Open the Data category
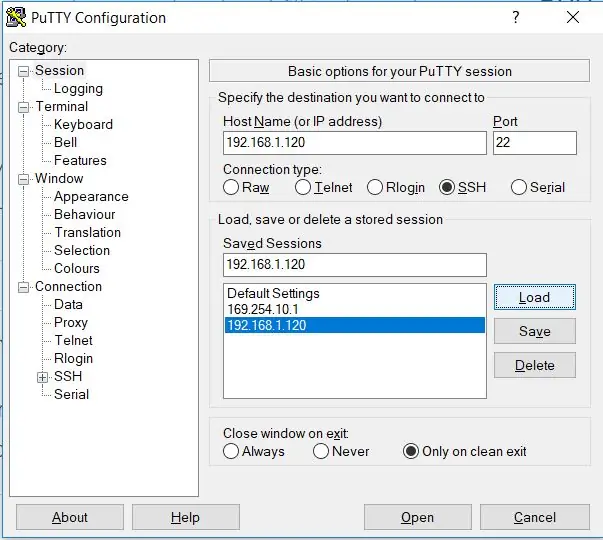This screenshot has height=540, width=603. tap(68, 305)
